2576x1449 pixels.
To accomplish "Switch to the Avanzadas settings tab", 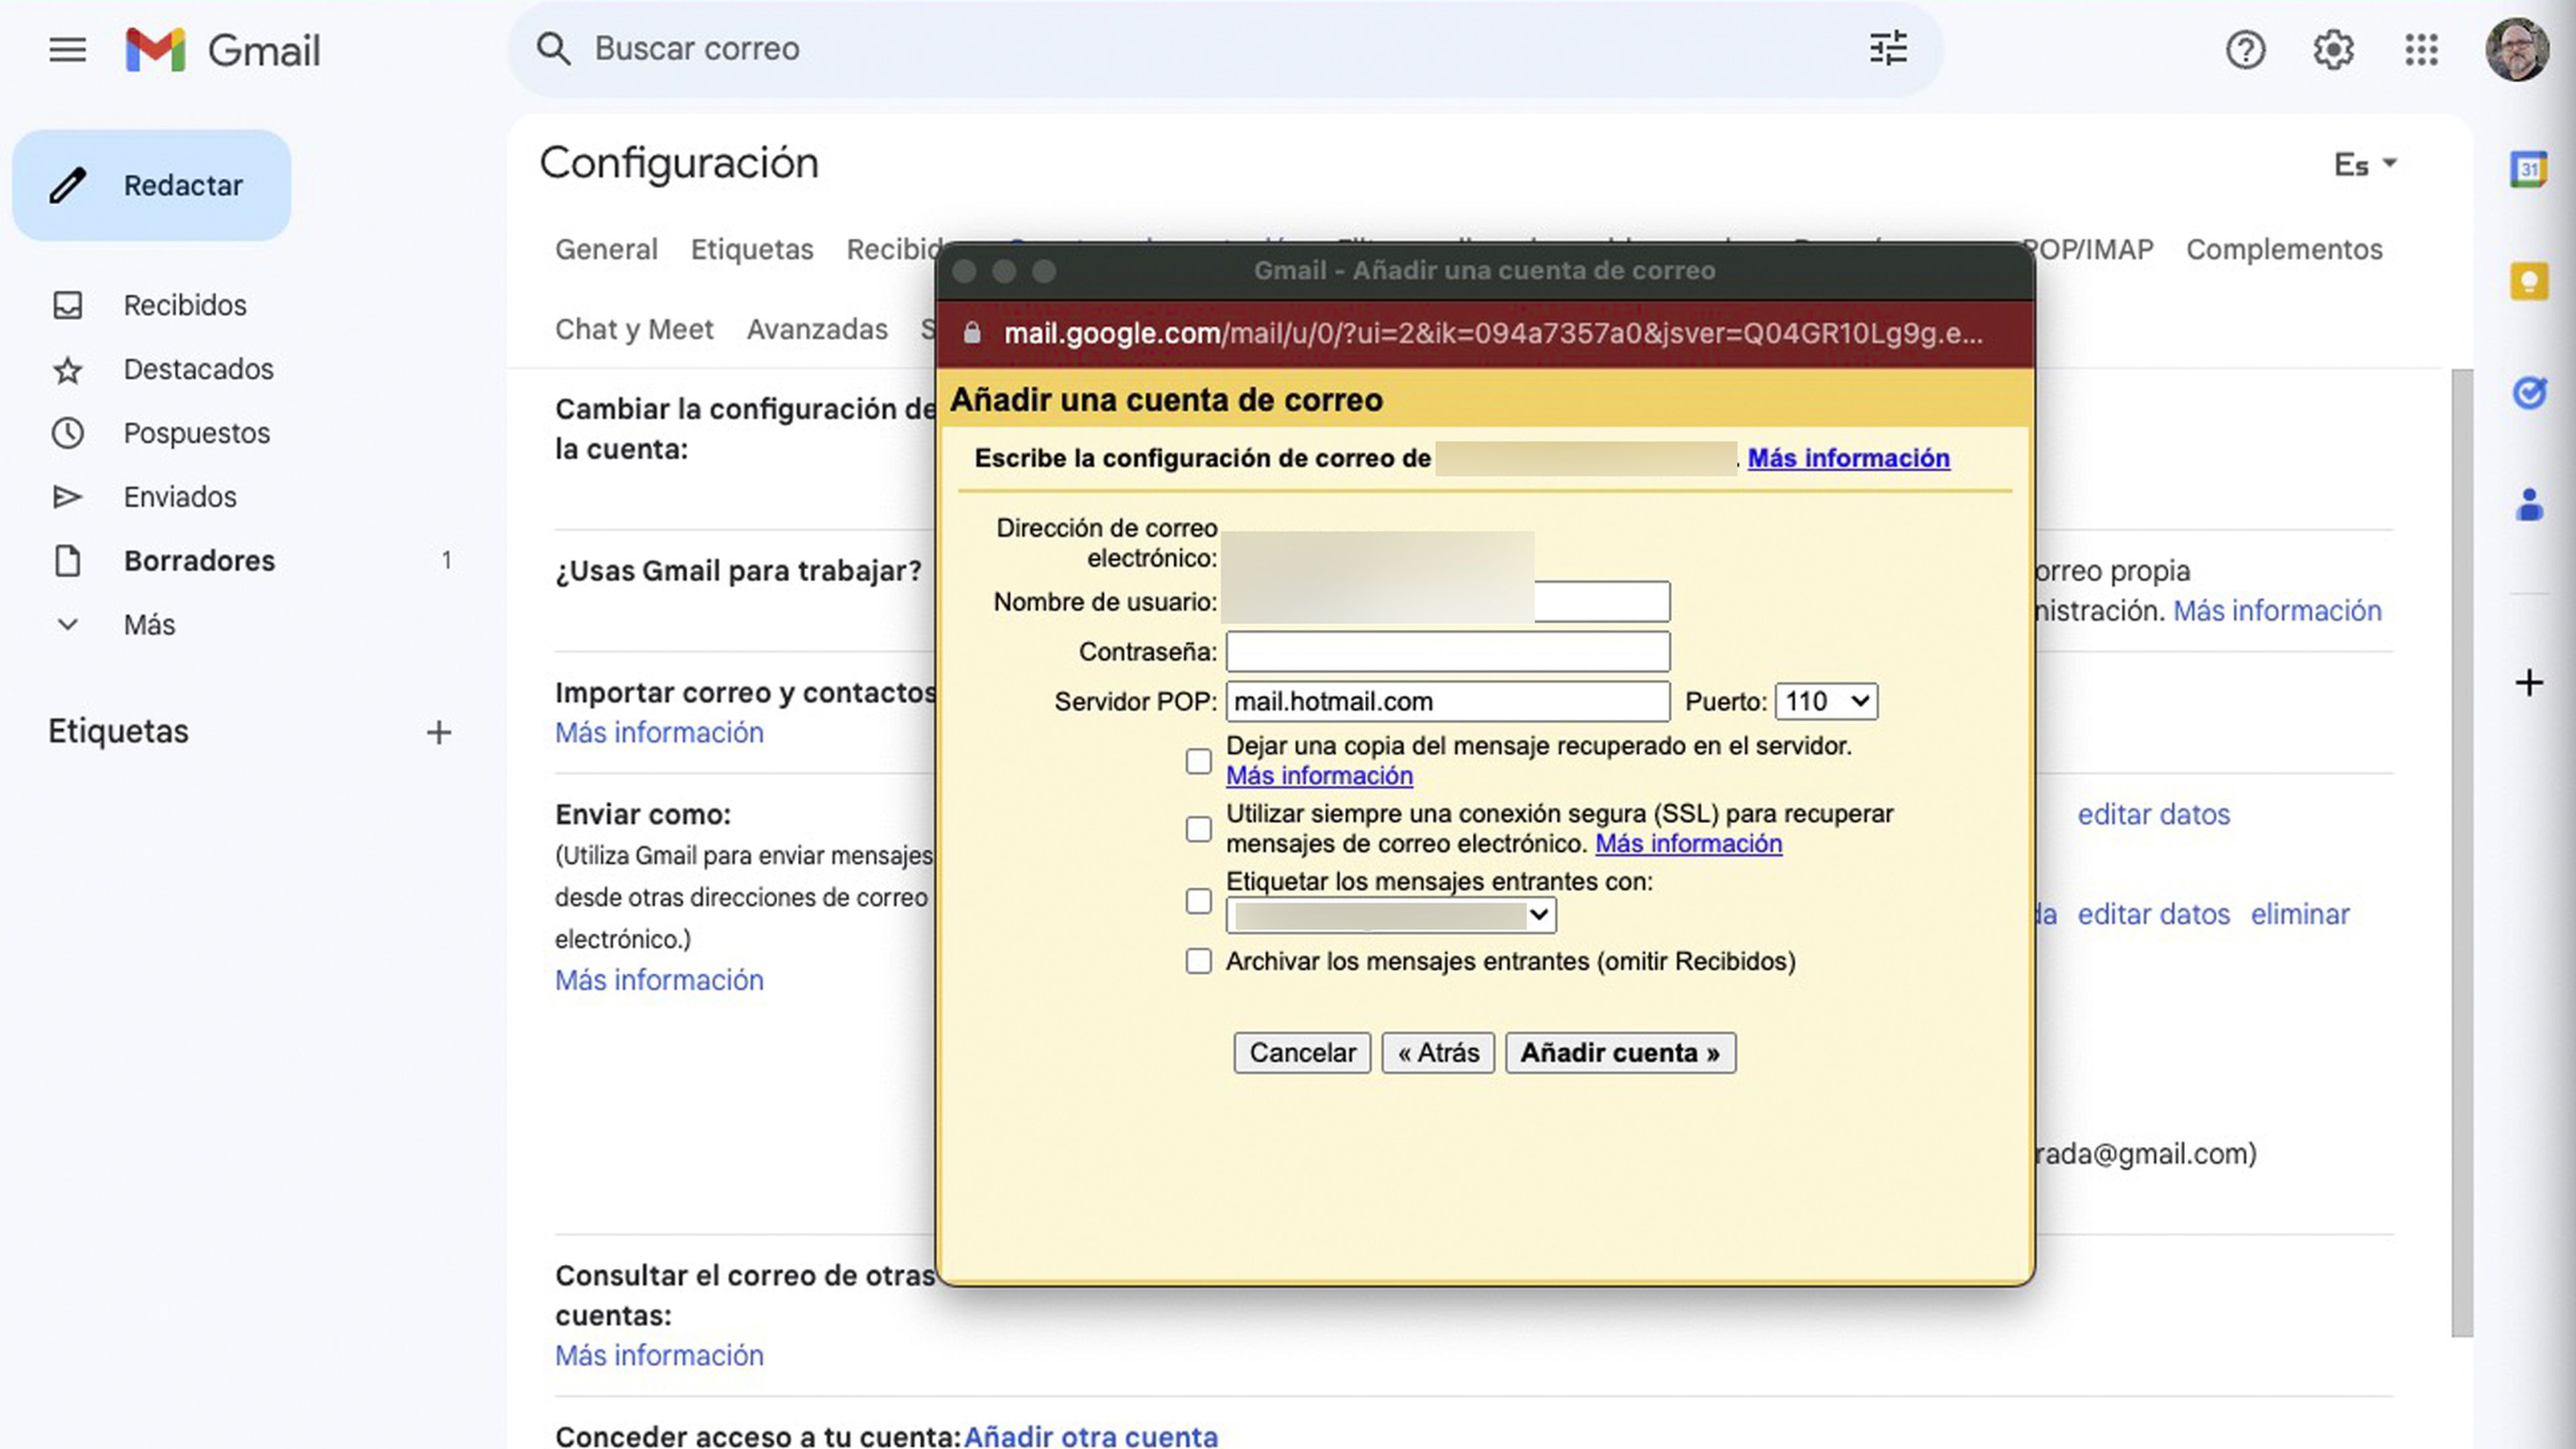I will pyautogui.click(x=817, y=329).
